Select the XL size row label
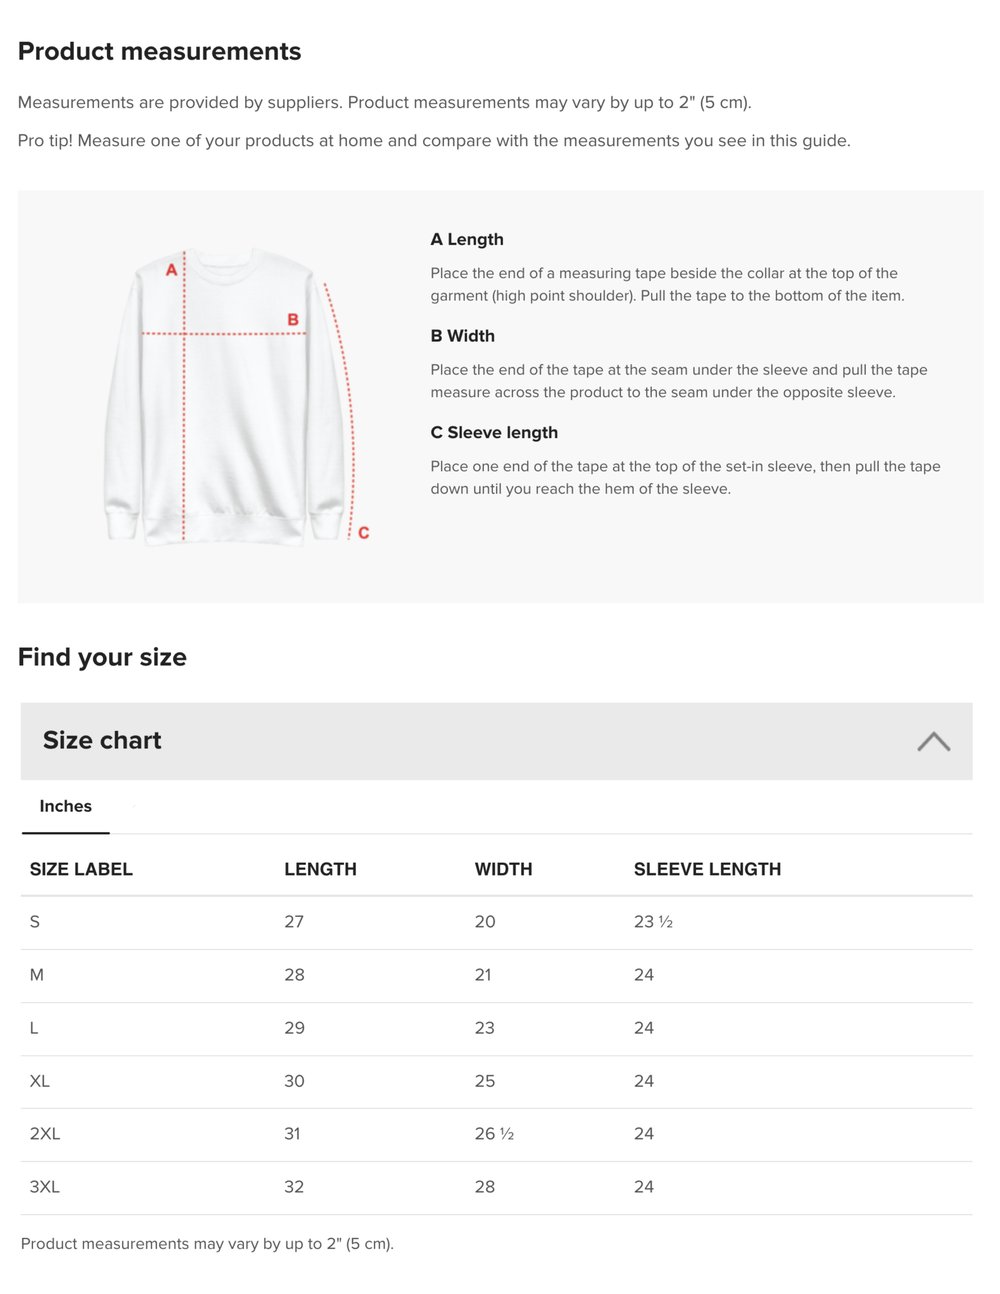The width and height of the screenshot is (1000, 1294). pos(40,1081)
